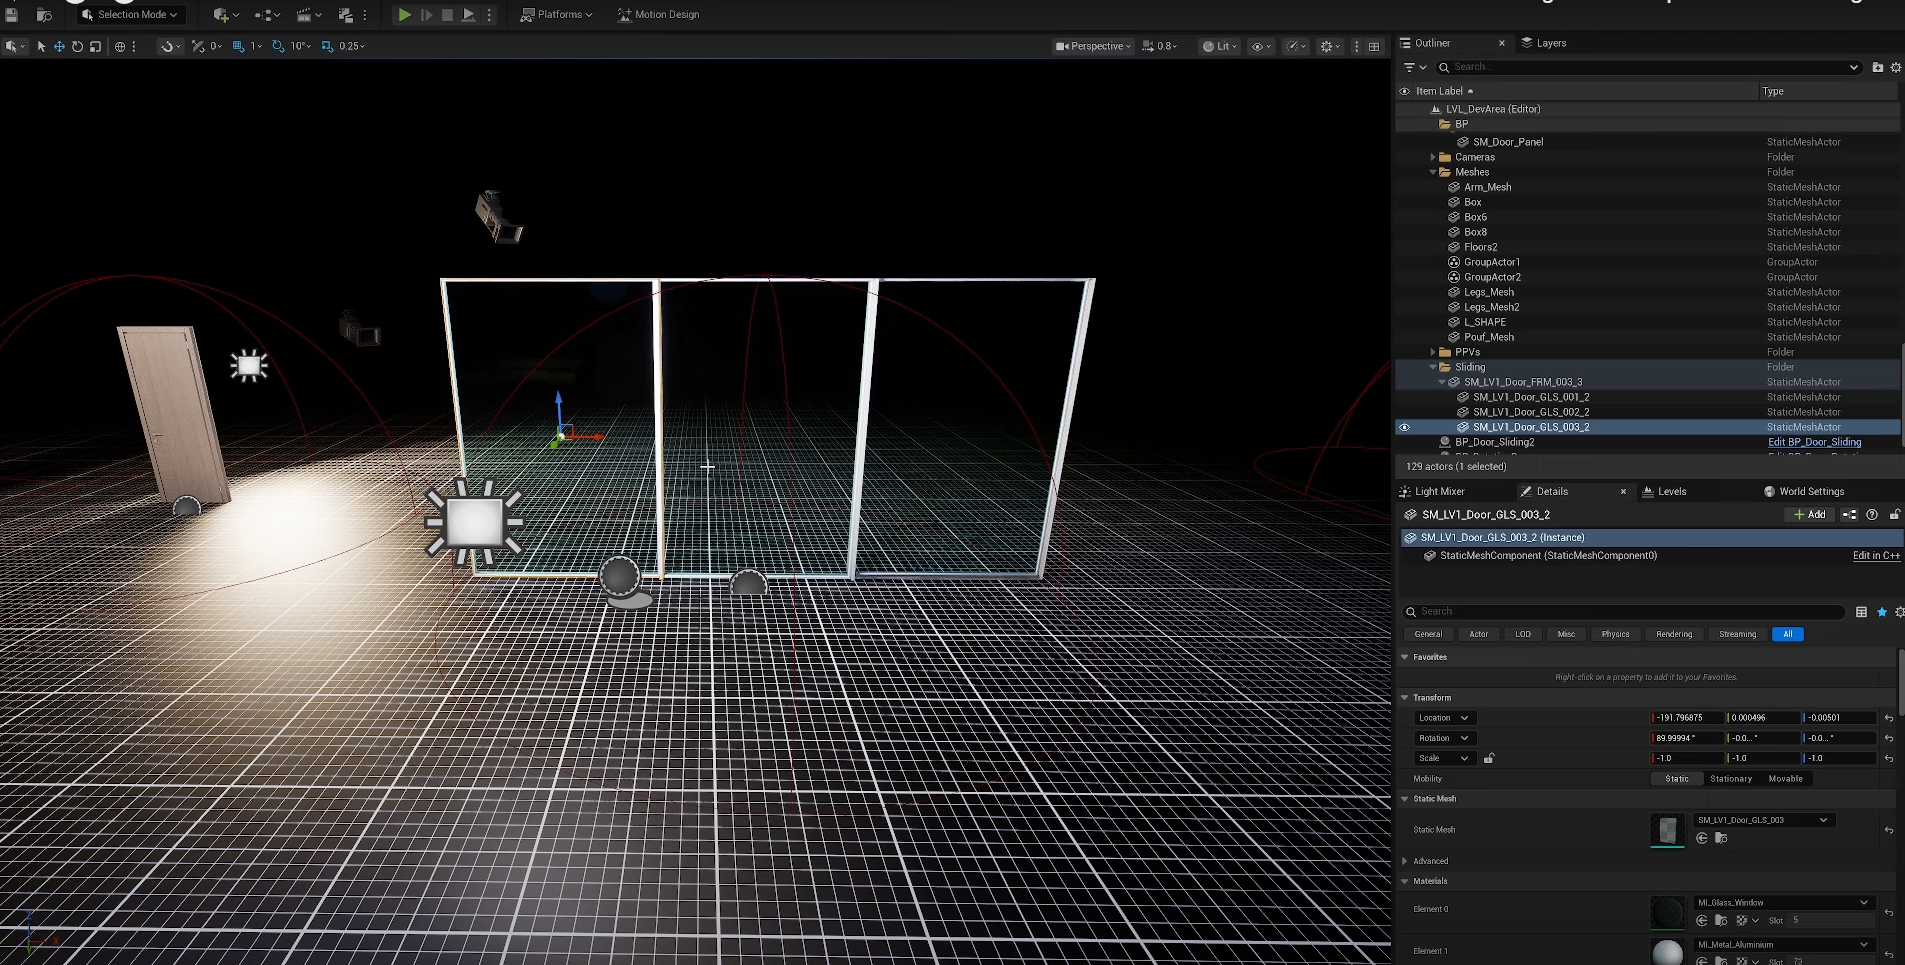The image size is (1905, 965).
Task: Toggle visibility eye for SM_LV1_Door_GLS_003_2
Action: pyautogui.click(x=1404, y=427)
